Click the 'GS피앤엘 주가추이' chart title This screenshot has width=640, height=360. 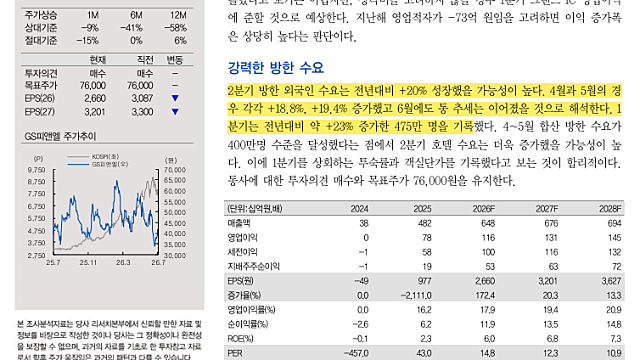(60, 136)
